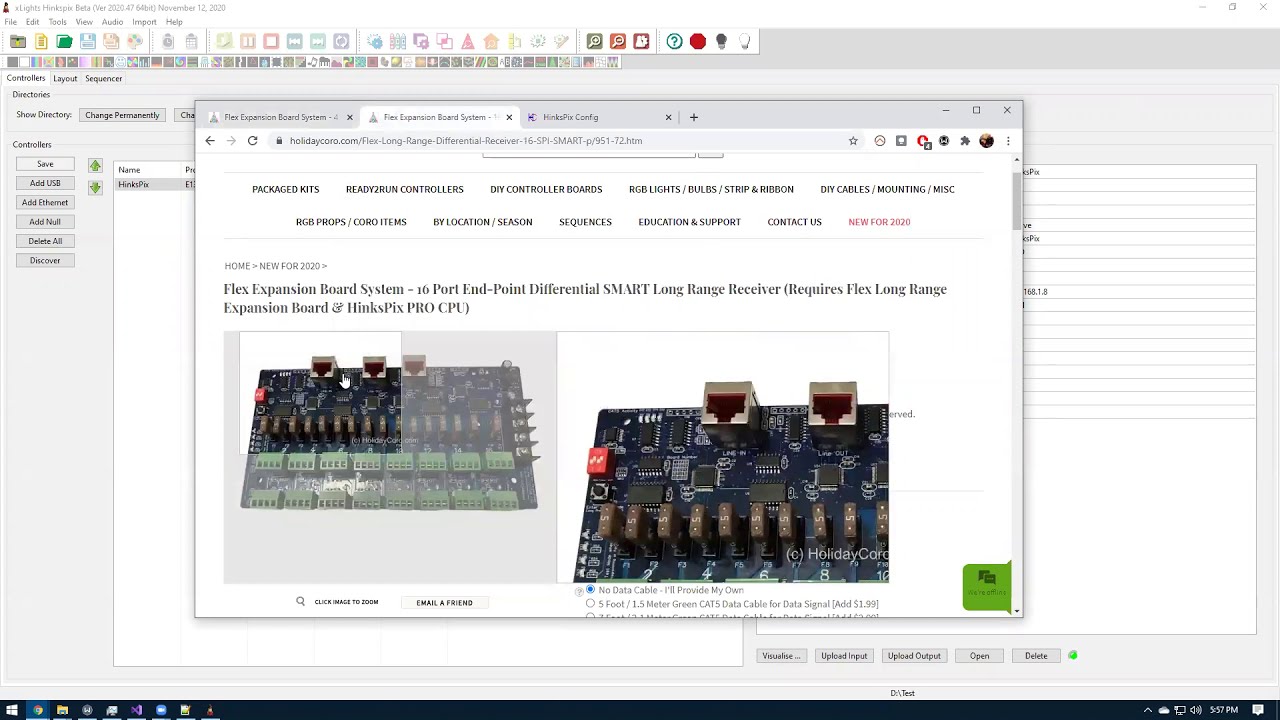Close the HinksPix Config browser tab
This screenshot has height=720, width=1280.
coord(668,117)
